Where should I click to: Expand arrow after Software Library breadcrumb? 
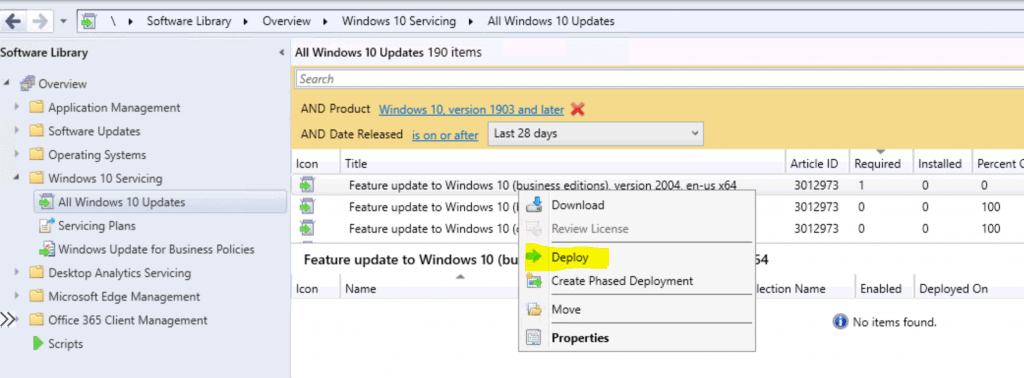[246, 22]
